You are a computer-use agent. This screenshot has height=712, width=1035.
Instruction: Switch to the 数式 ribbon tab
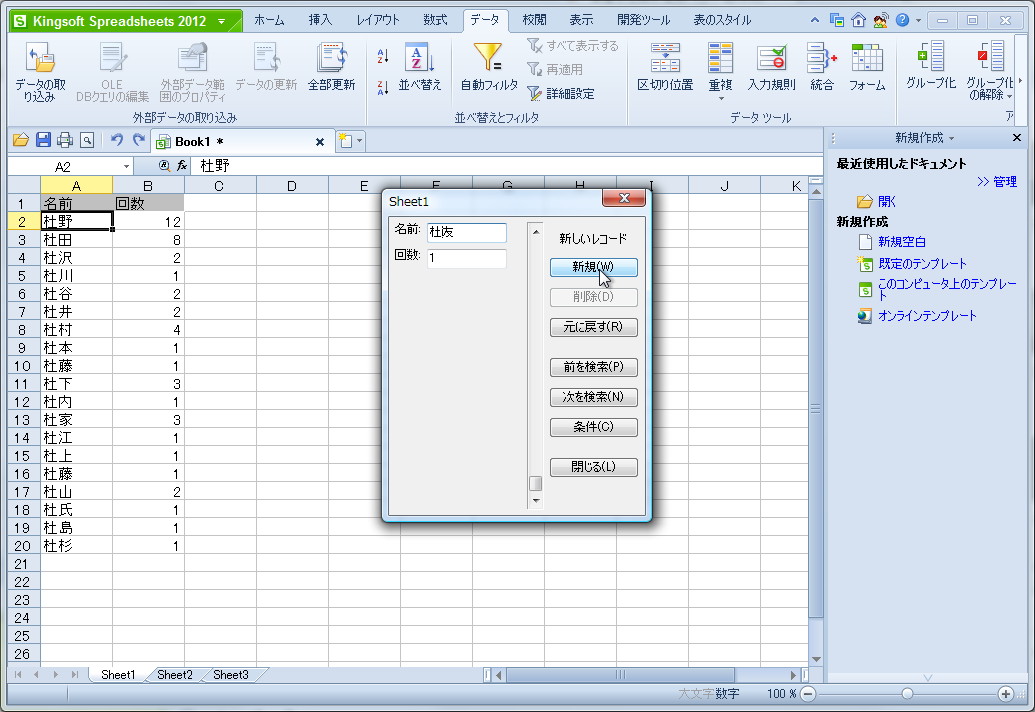[x=435, y=20]
